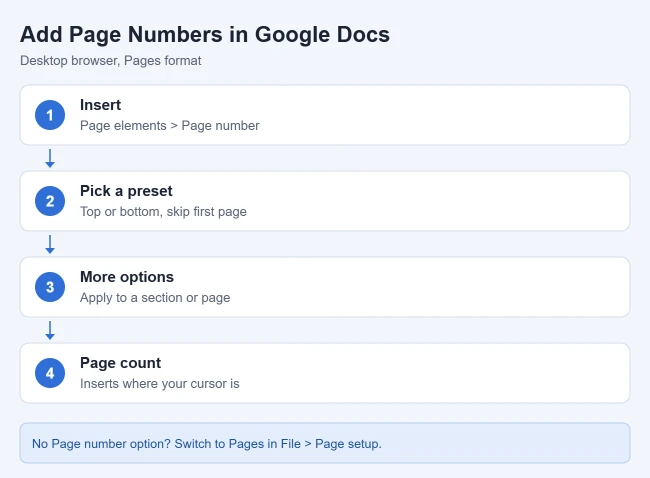Click the "Pick a preset" step heading
This screenshot has height=478, width=650.
point(126,191)
